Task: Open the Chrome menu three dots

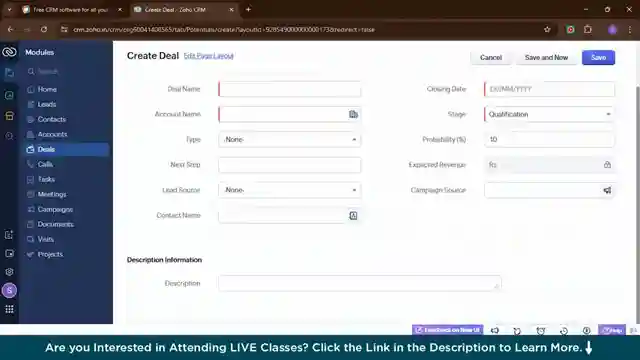Action: [x=630, y=29]
